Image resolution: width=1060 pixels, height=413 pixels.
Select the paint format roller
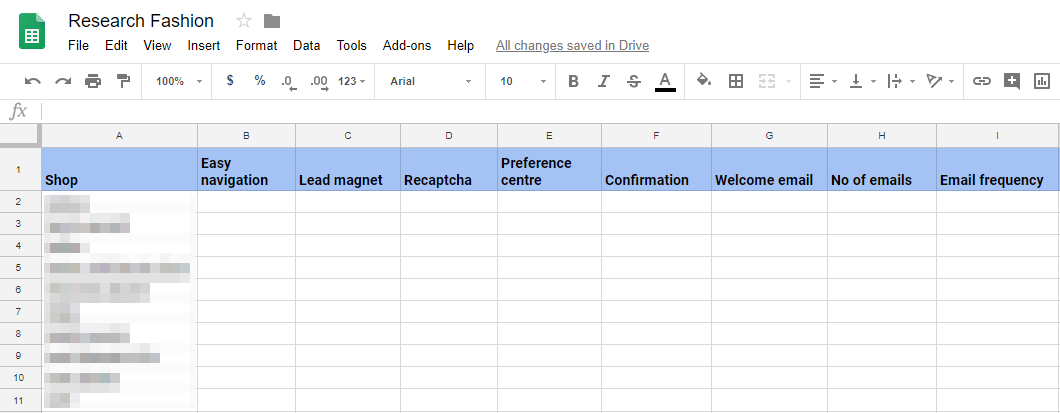123,81
